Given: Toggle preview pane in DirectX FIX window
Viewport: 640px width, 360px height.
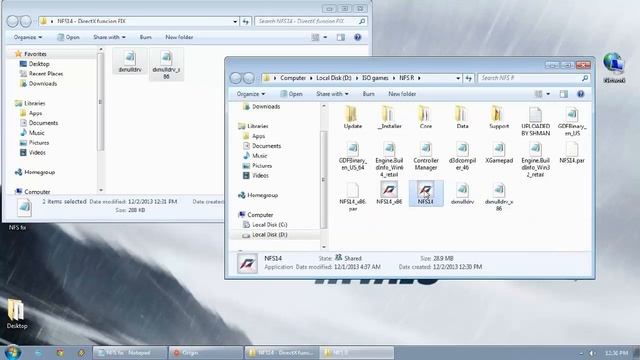Looking at the screenshot, I should coord(340,37).
